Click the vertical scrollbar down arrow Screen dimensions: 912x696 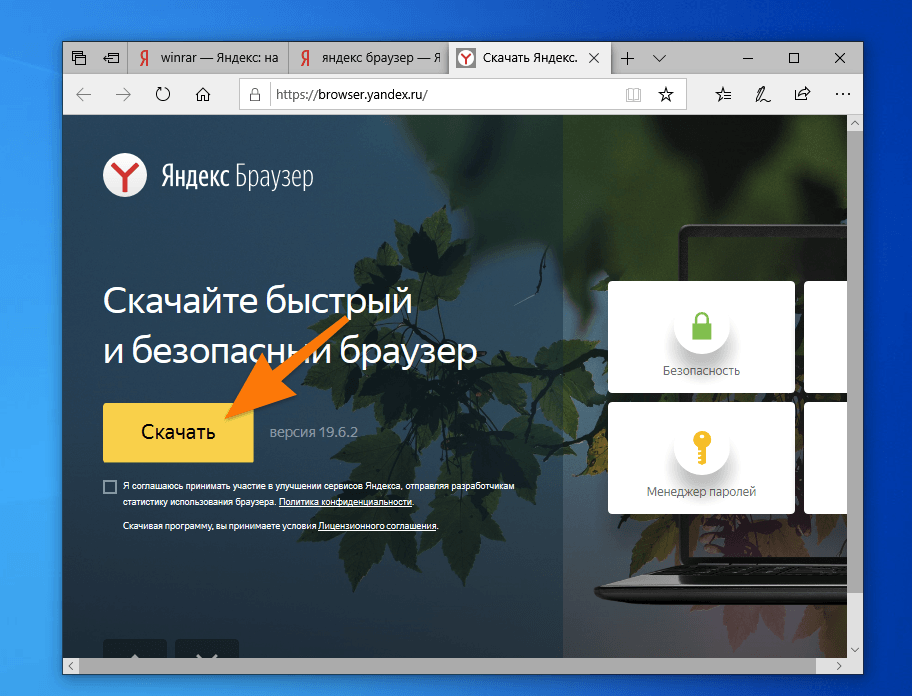pos(854,649)
